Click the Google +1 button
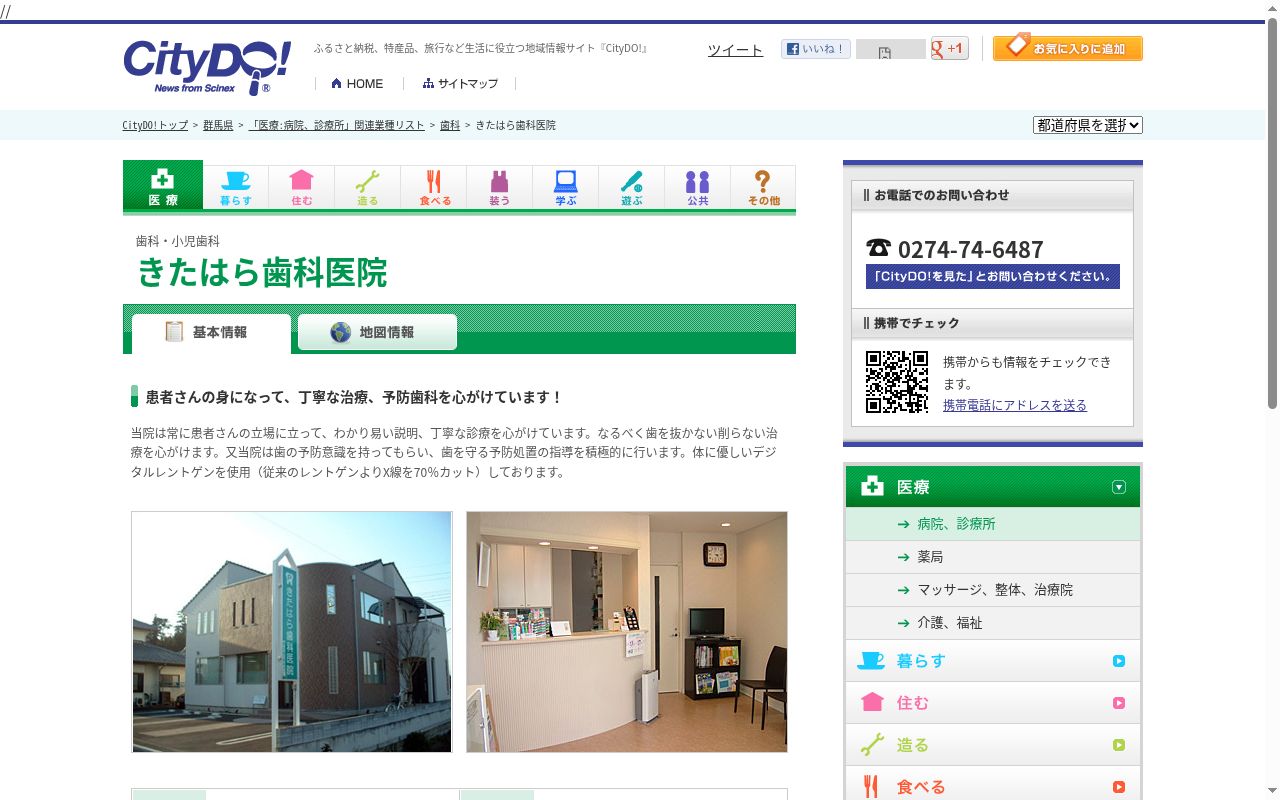 click(x=950, y=48)
